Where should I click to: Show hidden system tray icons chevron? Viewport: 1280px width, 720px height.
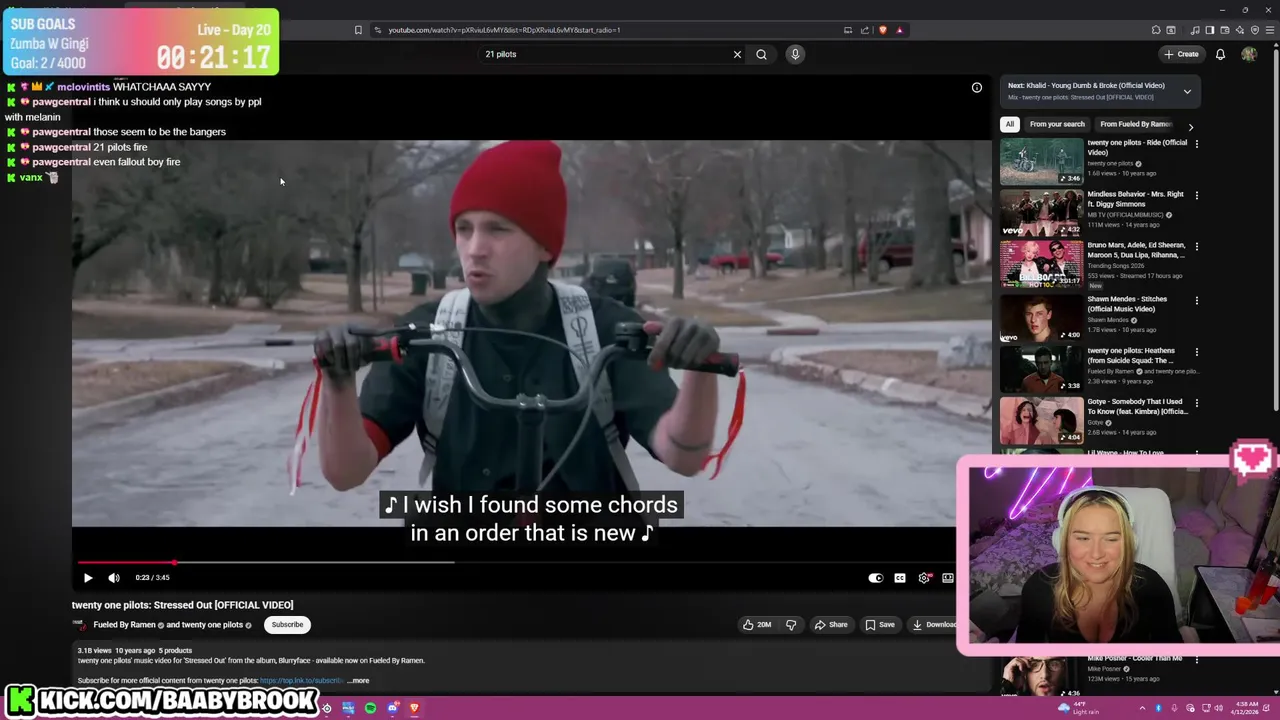[1142, 708]
